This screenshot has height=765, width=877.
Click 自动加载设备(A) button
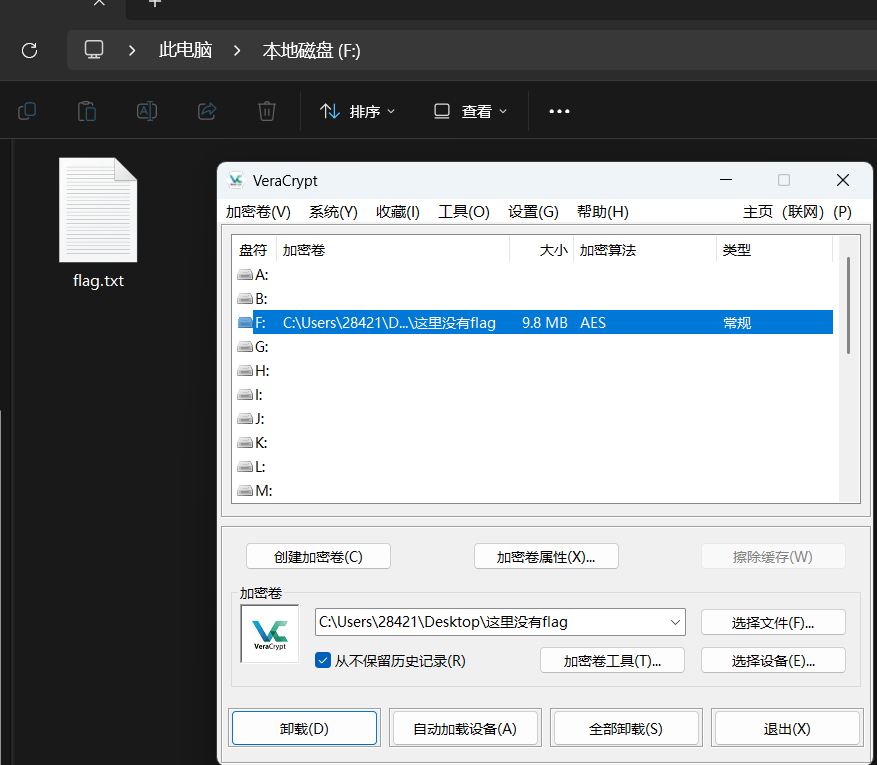[x=465, y=728]
